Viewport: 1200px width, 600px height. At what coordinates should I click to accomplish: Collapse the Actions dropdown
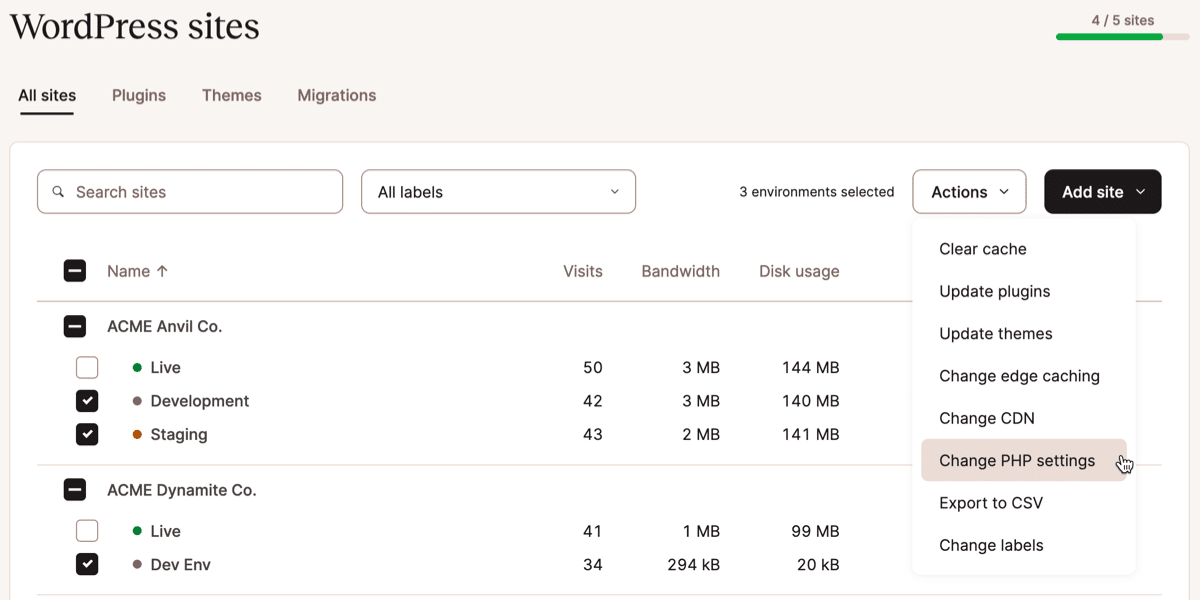(x=968, y=191)
